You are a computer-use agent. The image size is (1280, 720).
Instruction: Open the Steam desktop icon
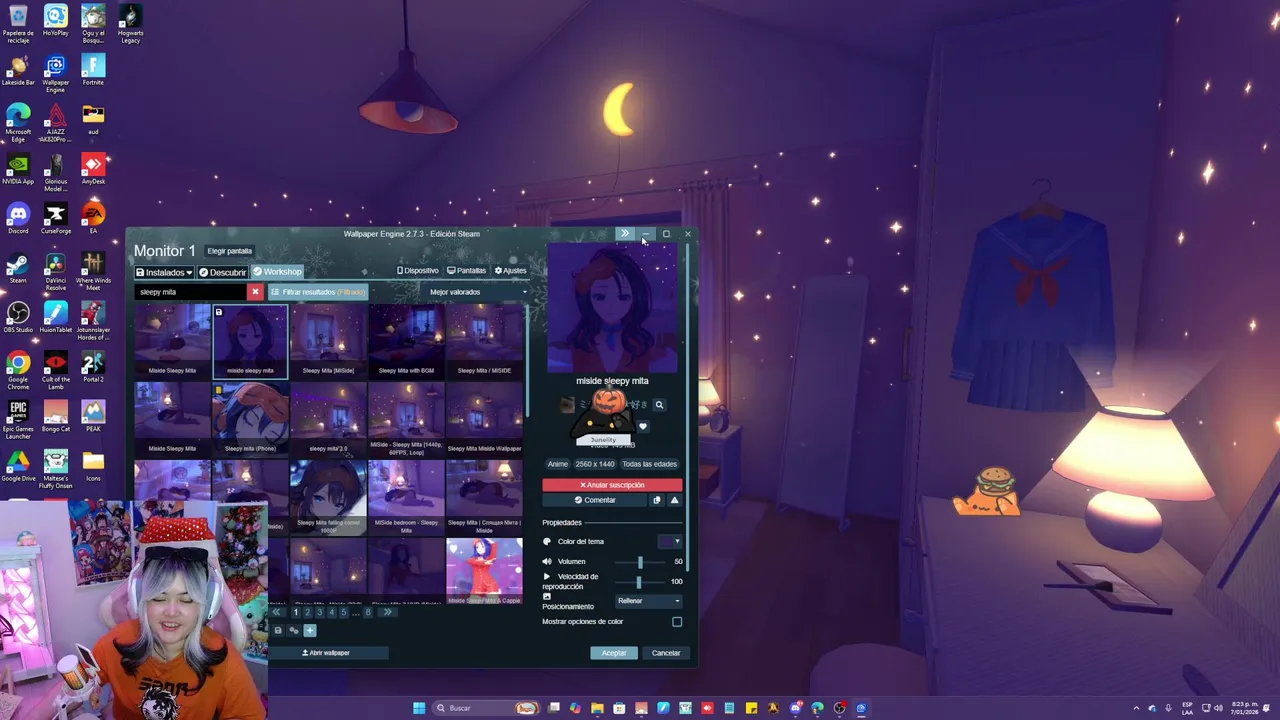(x=18, y=268)
